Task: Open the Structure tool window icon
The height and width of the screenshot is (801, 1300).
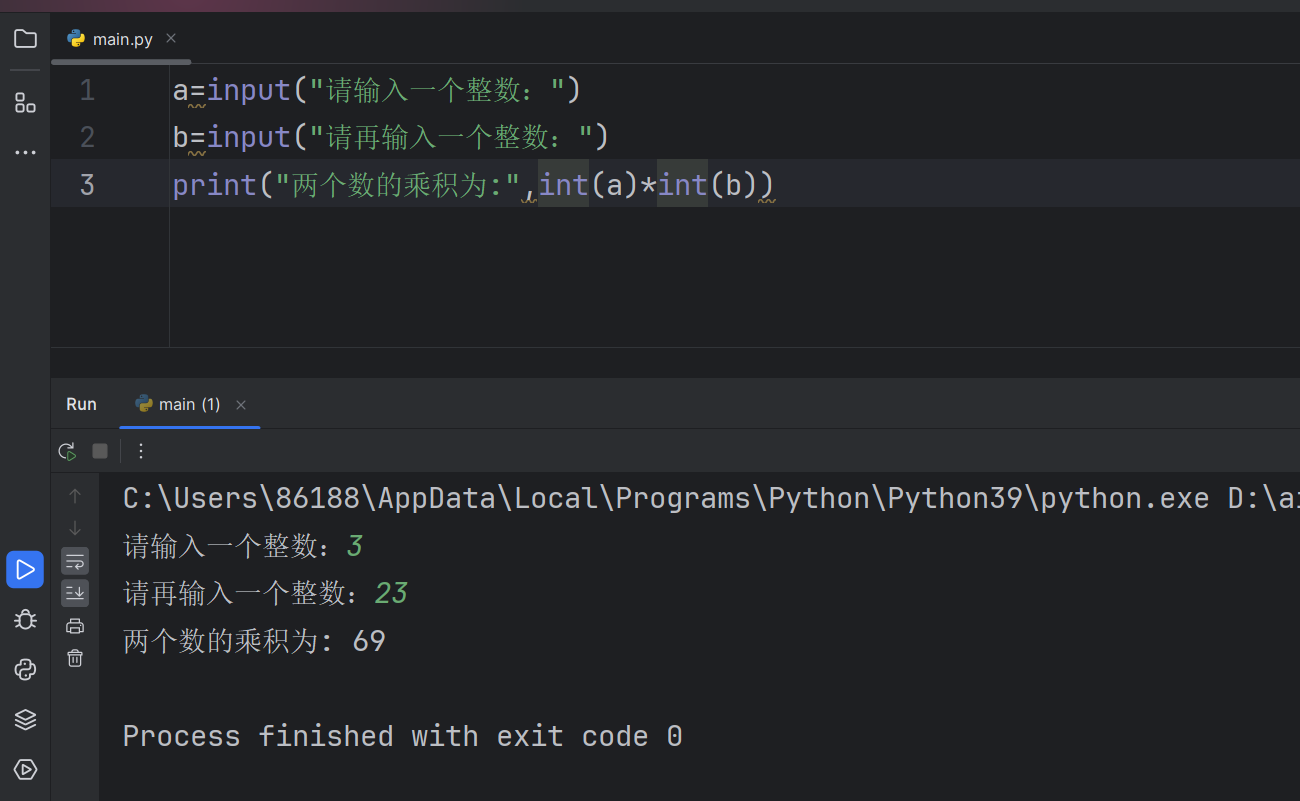Action: (x=25, y=102)
